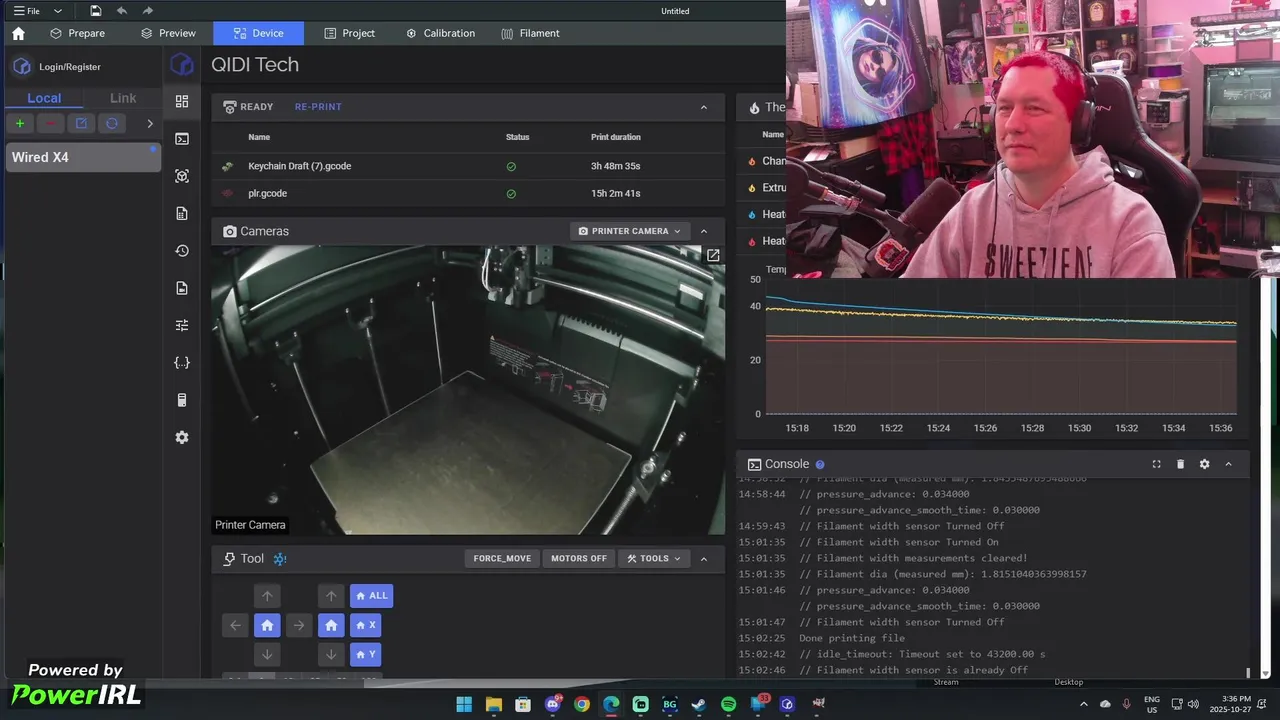The height and width of the screenshot is (720, 1280).
Task: Click the MOTORS OFF button
Action: (579, 559)
